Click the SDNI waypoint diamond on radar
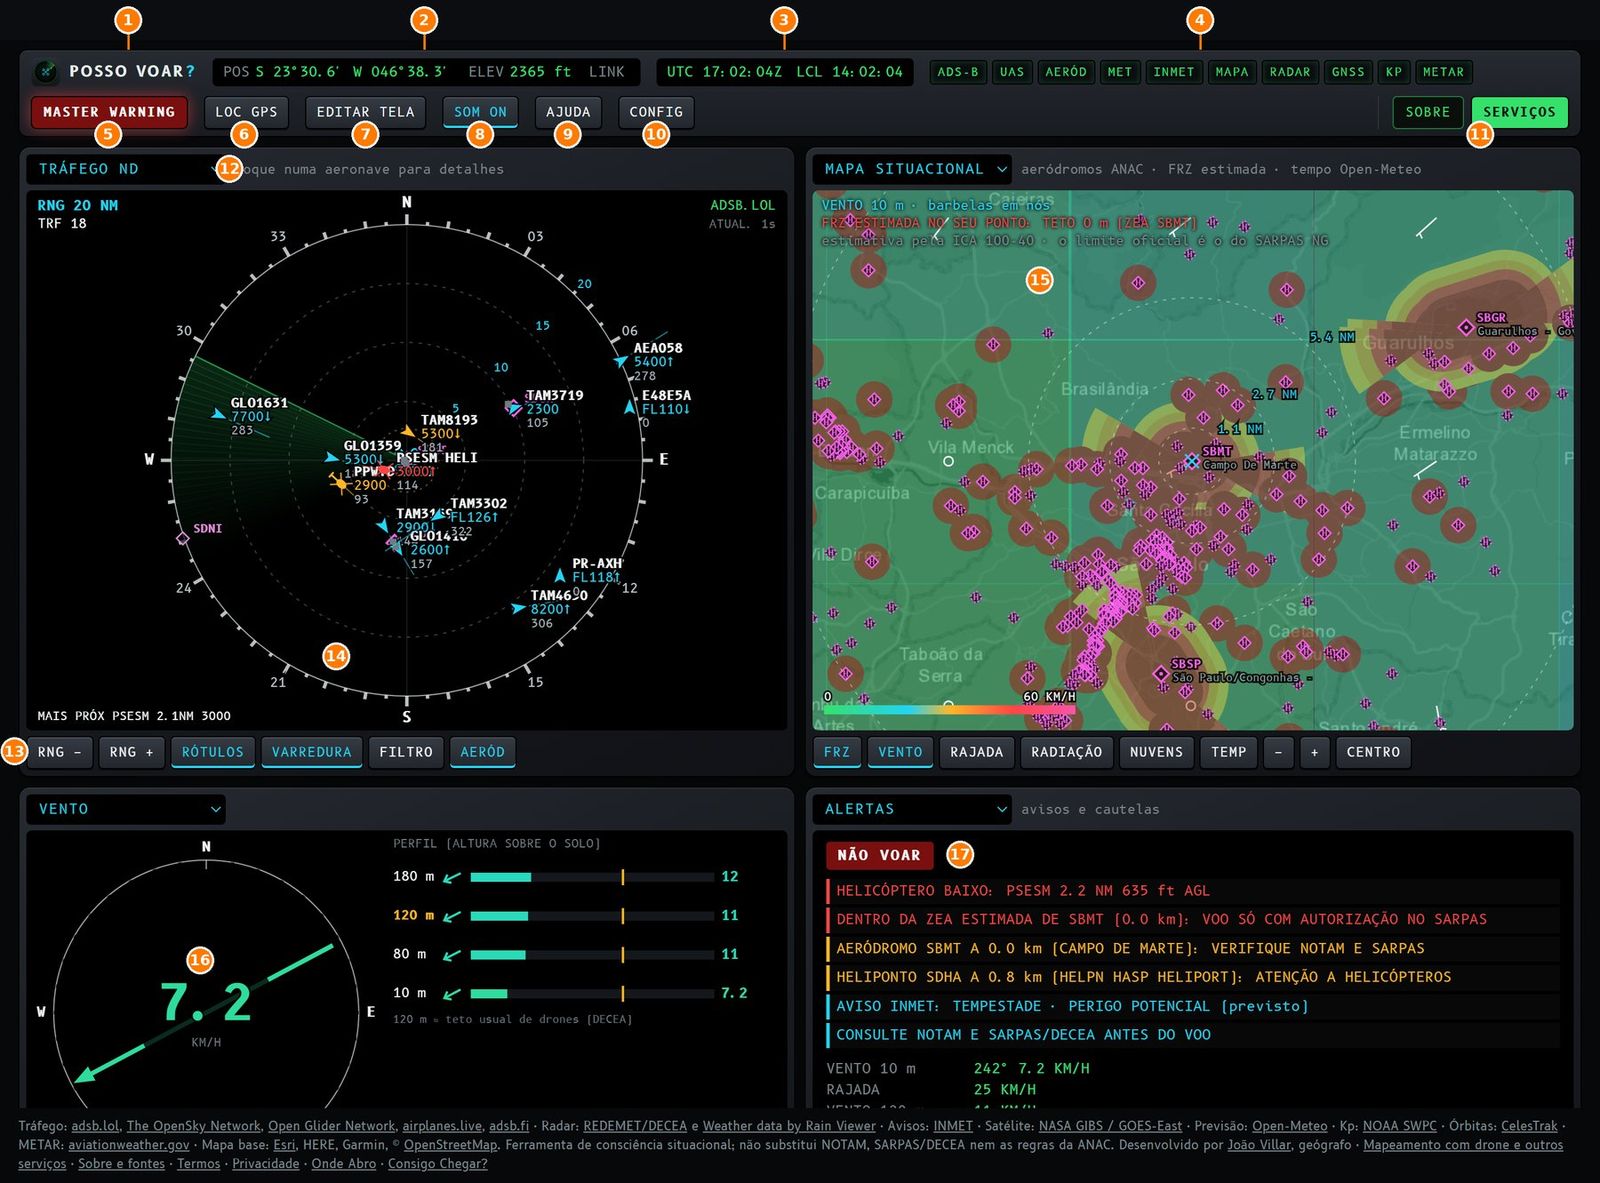Viewport: 1600px width, 1183px height. pos(182,539)
